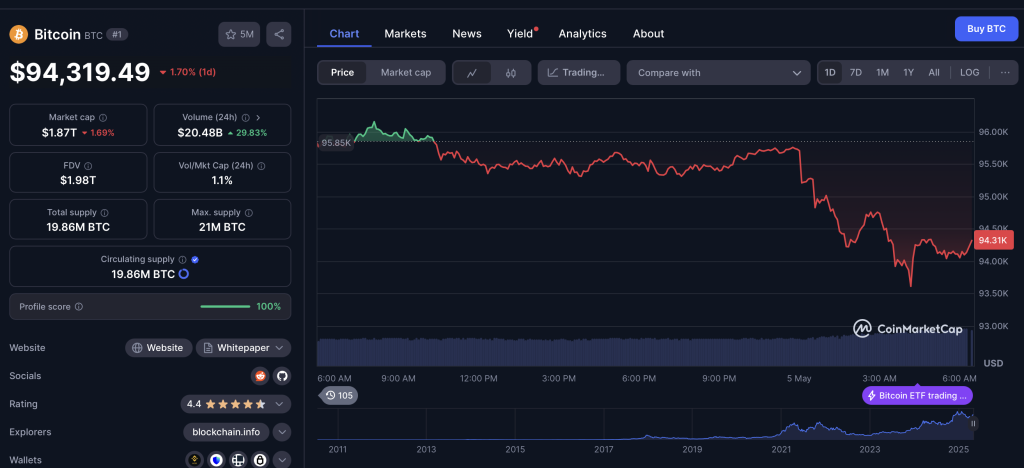The width and height of the screenshot is (1024, 468).
Task: Click the 21M BTC max supply value
Action: (222, 227)
